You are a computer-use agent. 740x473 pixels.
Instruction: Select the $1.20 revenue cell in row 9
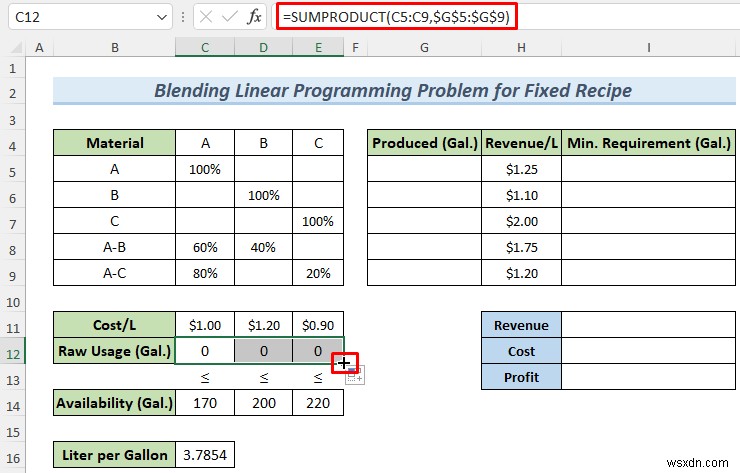coord(521,273)
